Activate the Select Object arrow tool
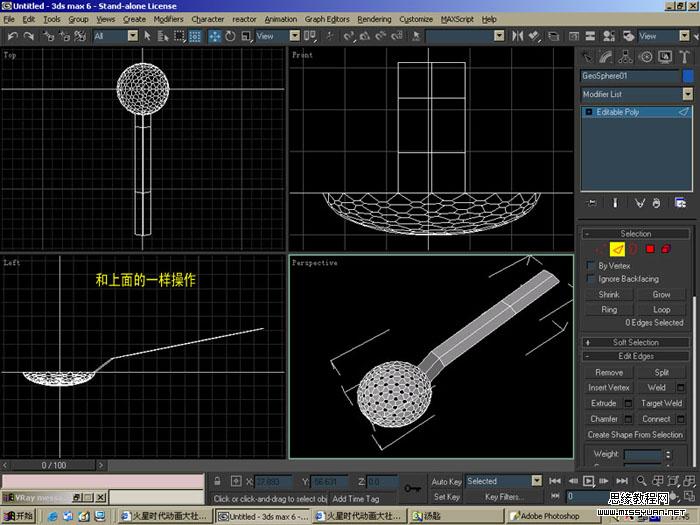 (147, 36)
